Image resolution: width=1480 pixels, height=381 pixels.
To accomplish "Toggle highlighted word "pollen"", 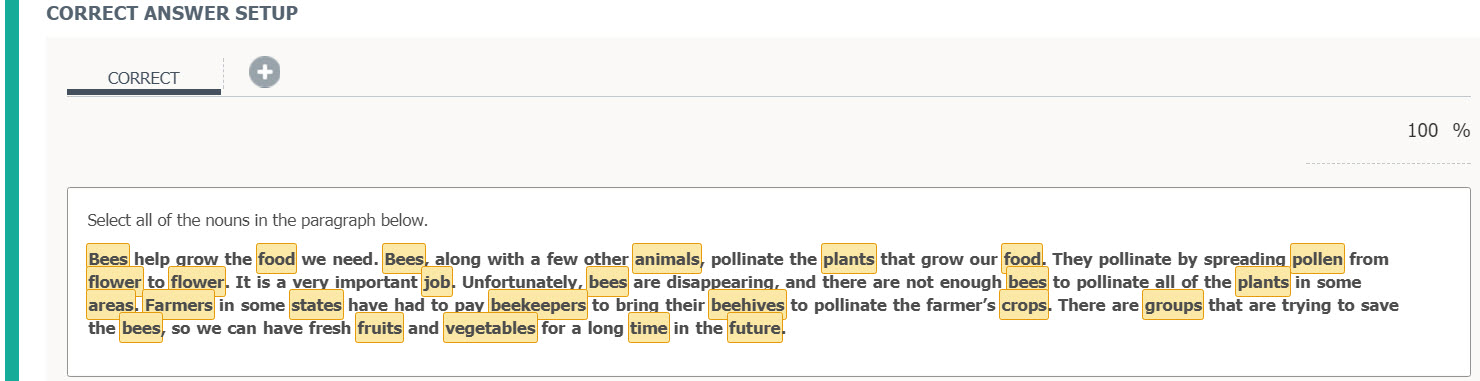I will 1317,259.
